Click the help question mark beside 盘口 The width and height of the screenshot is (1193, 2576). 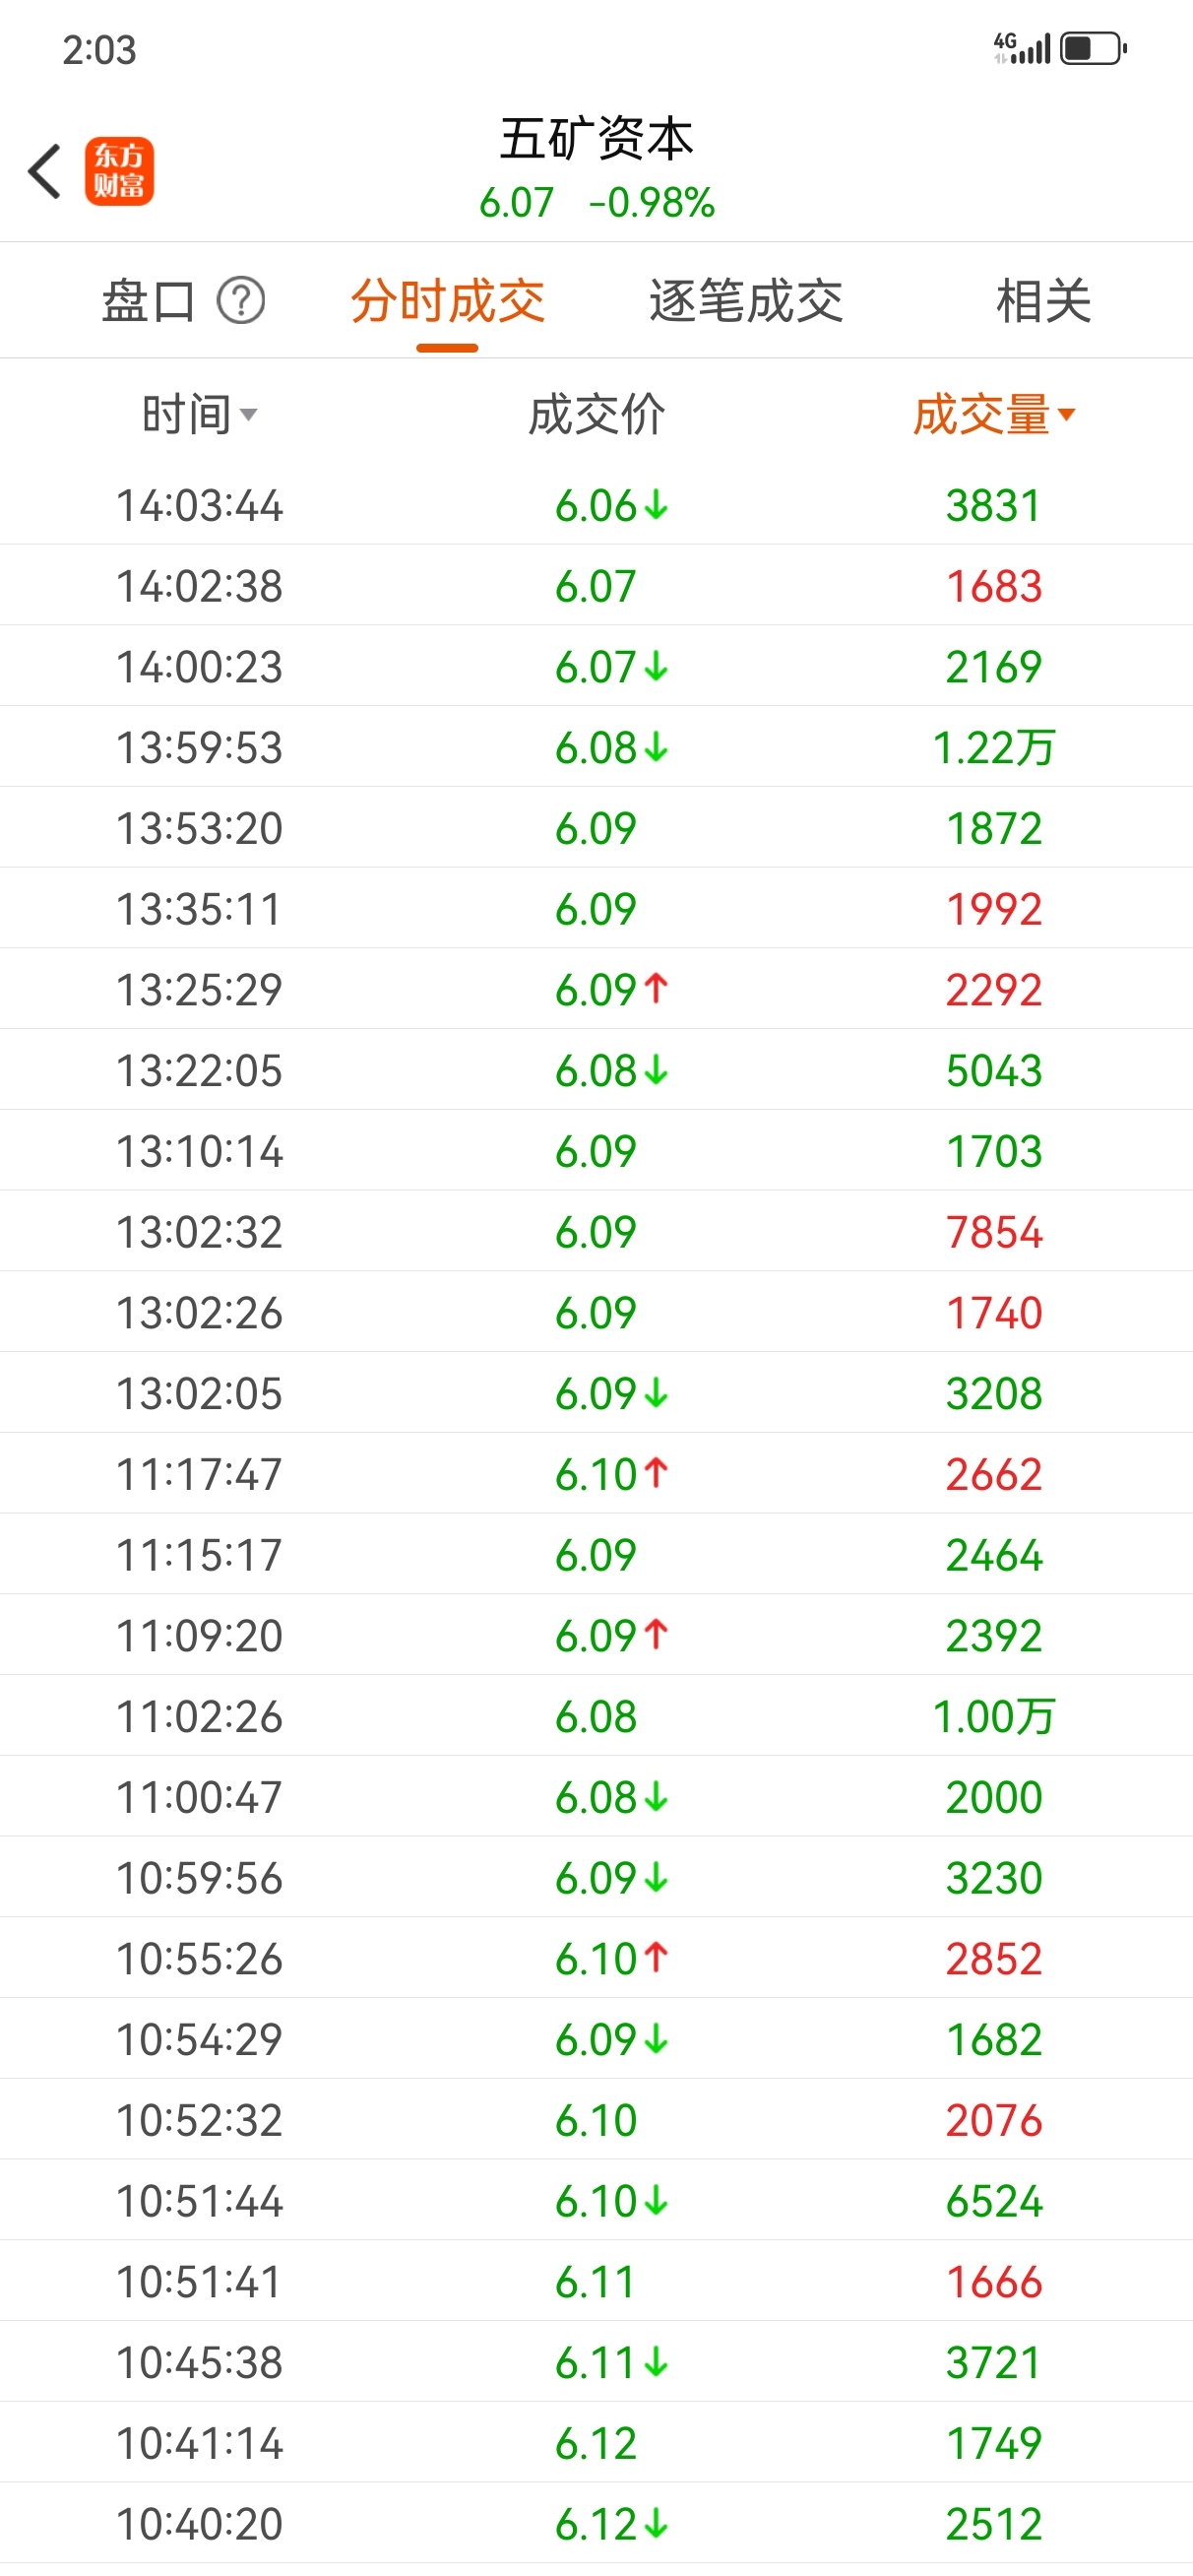pyautogui.click(x=241, y=300)
